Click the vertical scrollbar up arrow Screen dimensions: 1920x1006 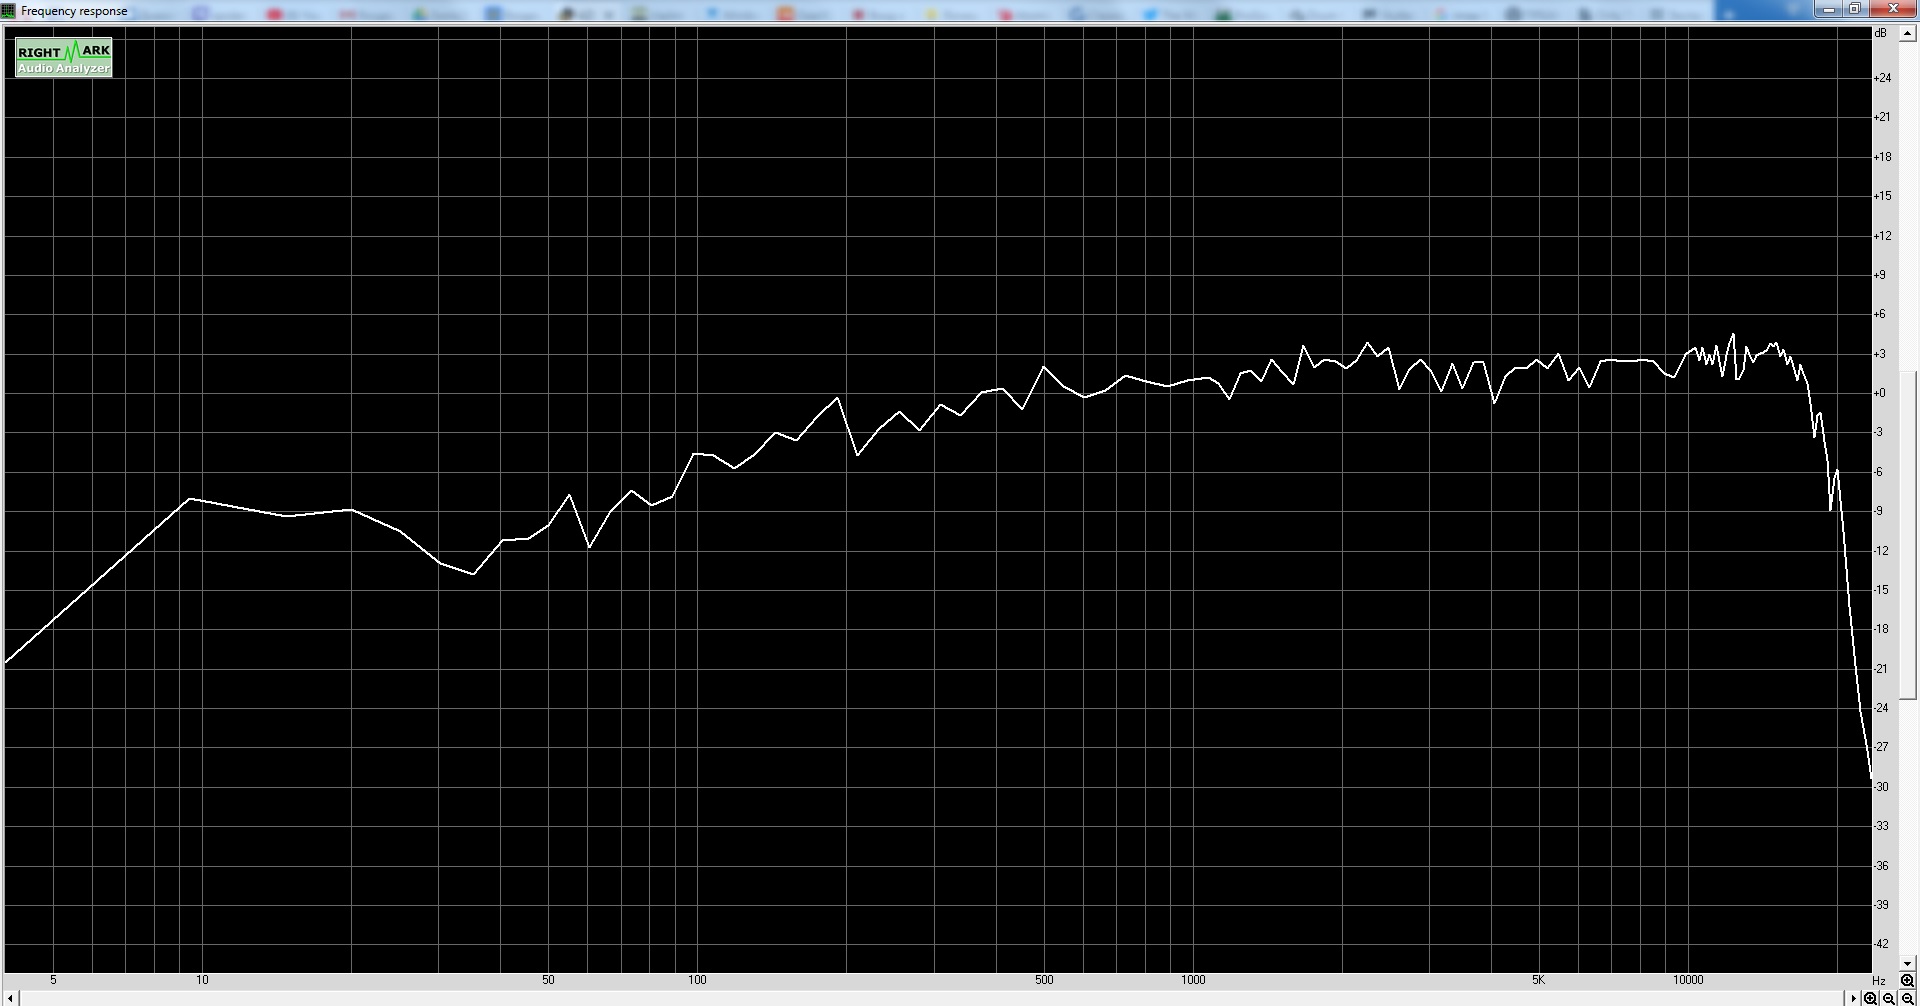click(x=1907, y=34)
